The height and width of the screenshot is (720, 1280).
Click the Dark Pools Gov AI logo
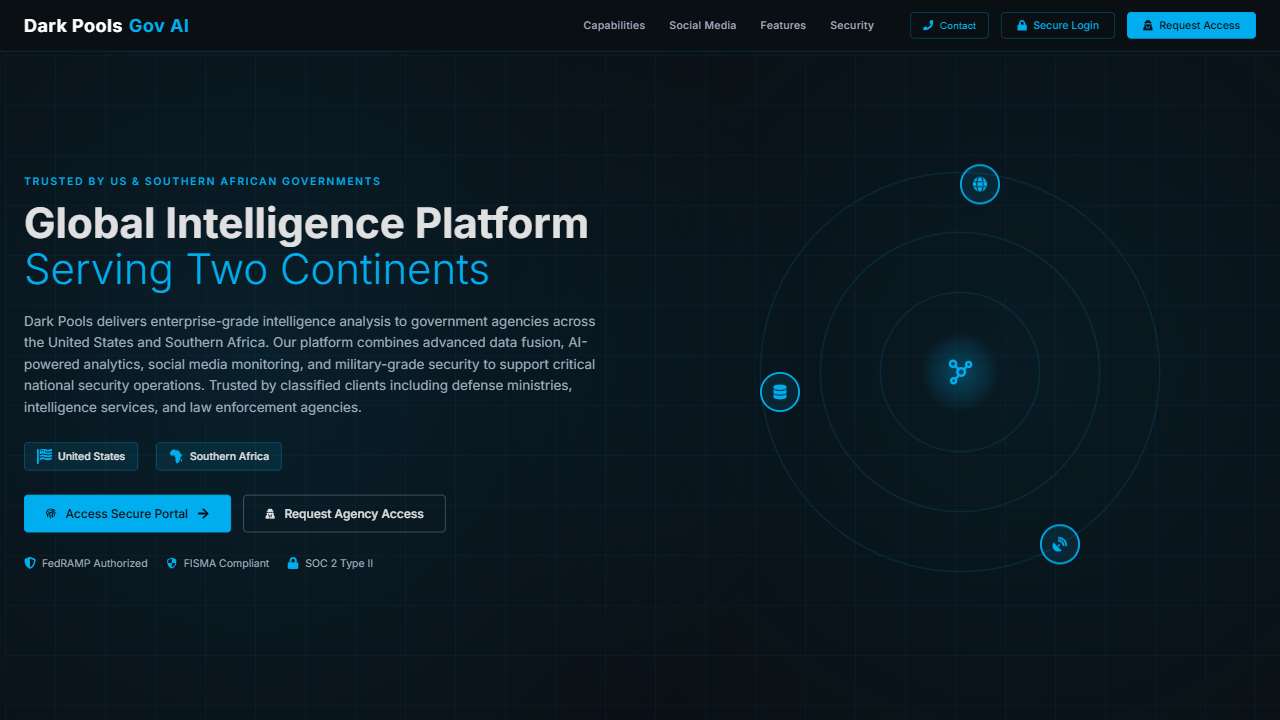106,25
